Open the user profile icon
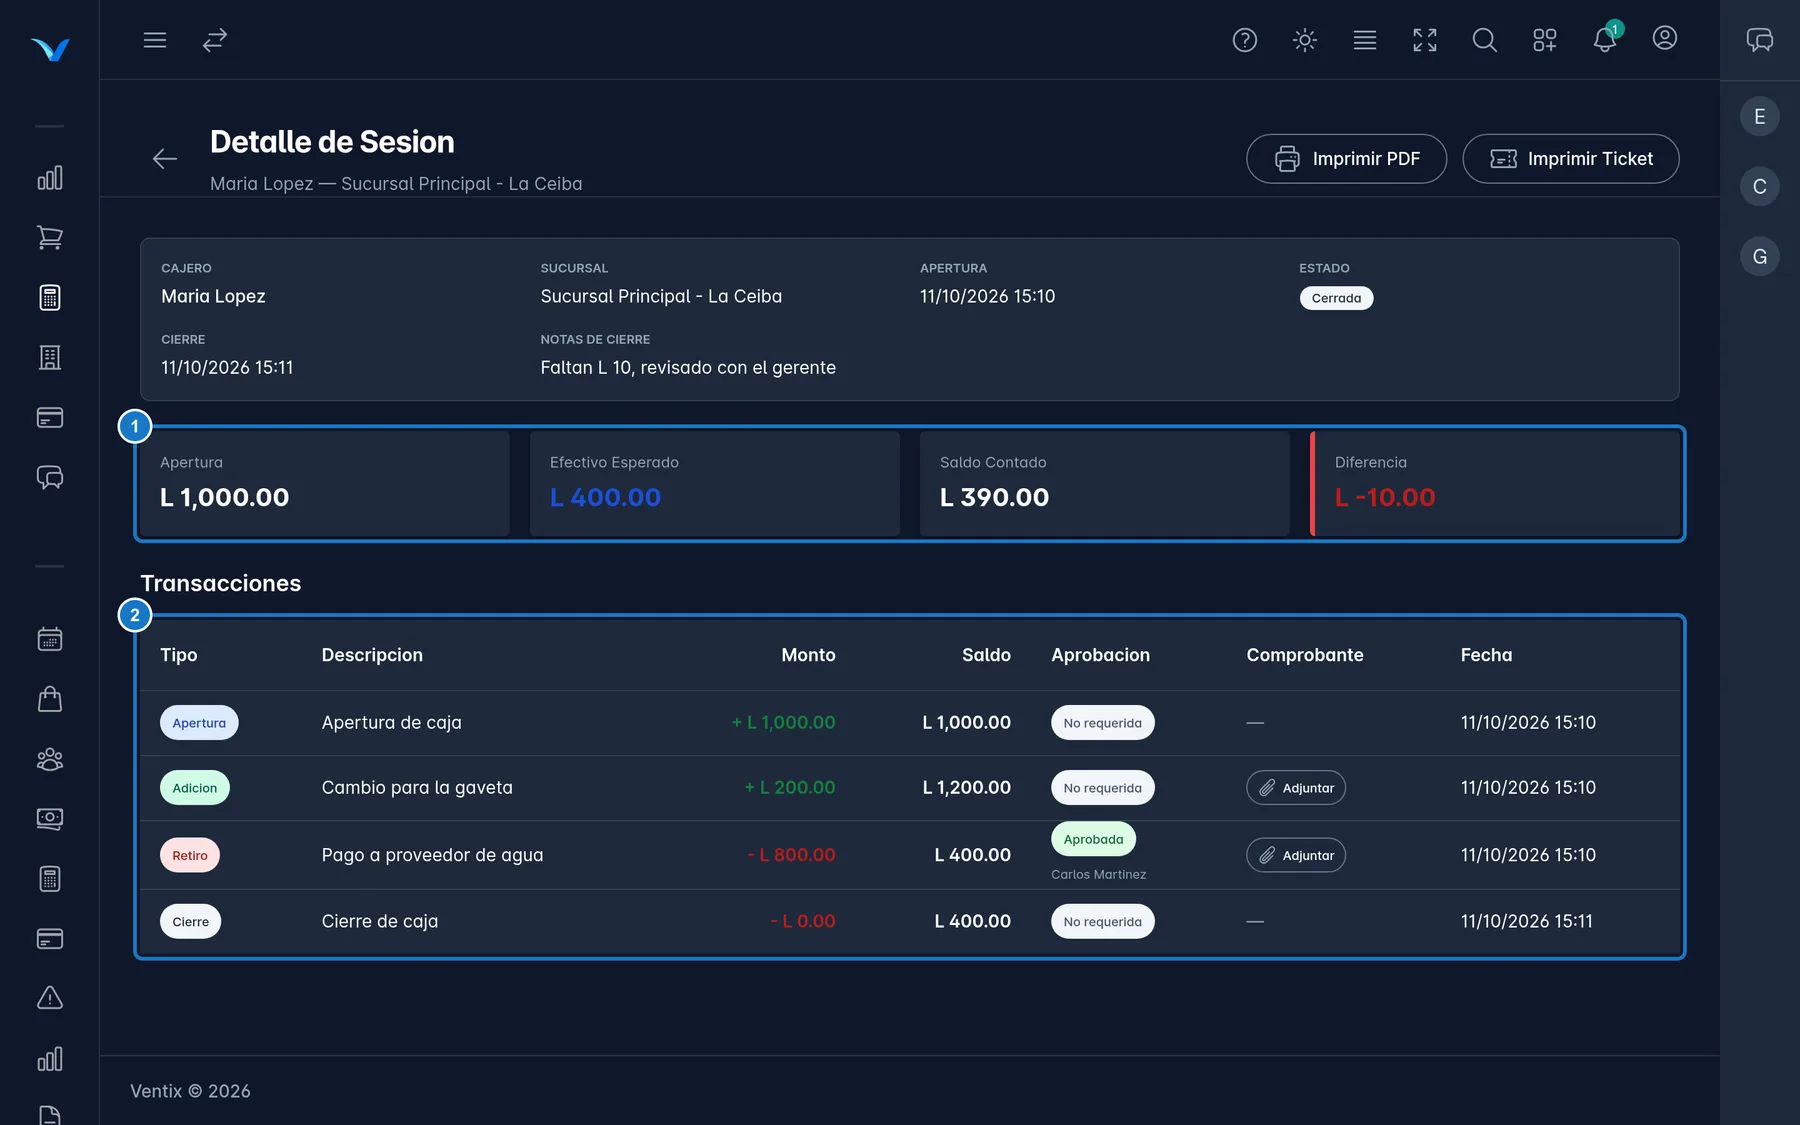Viewport: 1800px width, 1125px height. (x=1665, y=38)
